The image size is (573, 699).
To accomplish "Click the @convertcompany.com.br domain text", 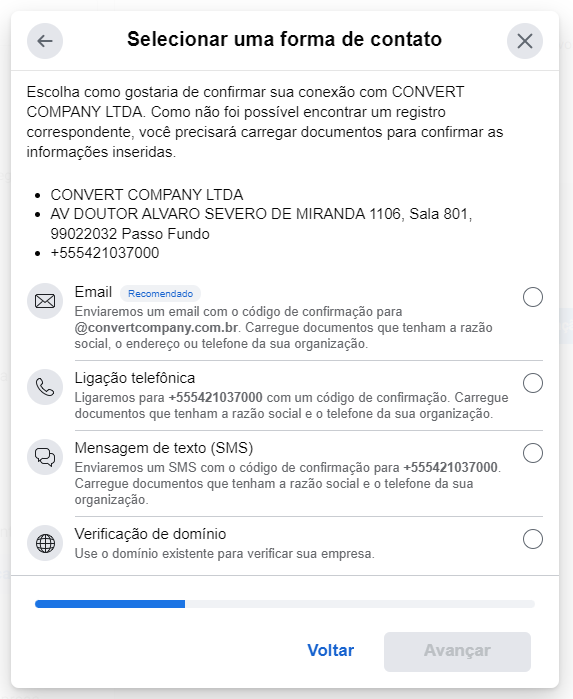I will 156,328.
